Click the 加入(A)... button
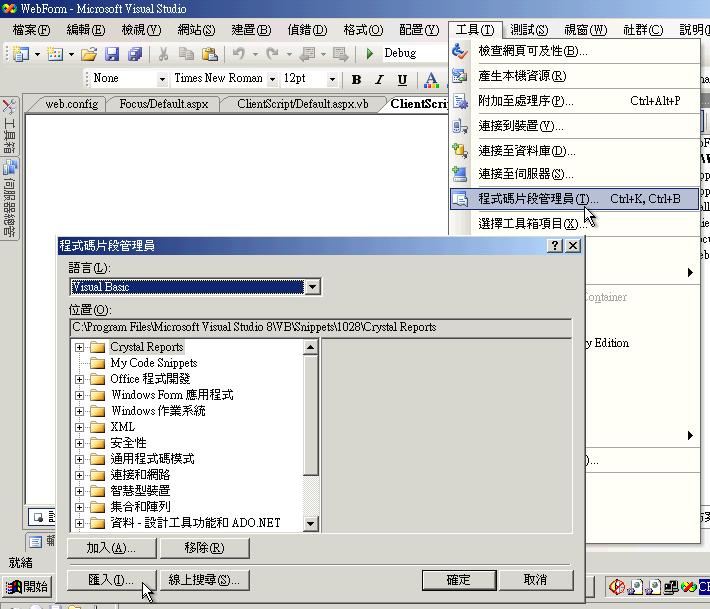Viewport: 710px width, 609px height. (111, 548)
